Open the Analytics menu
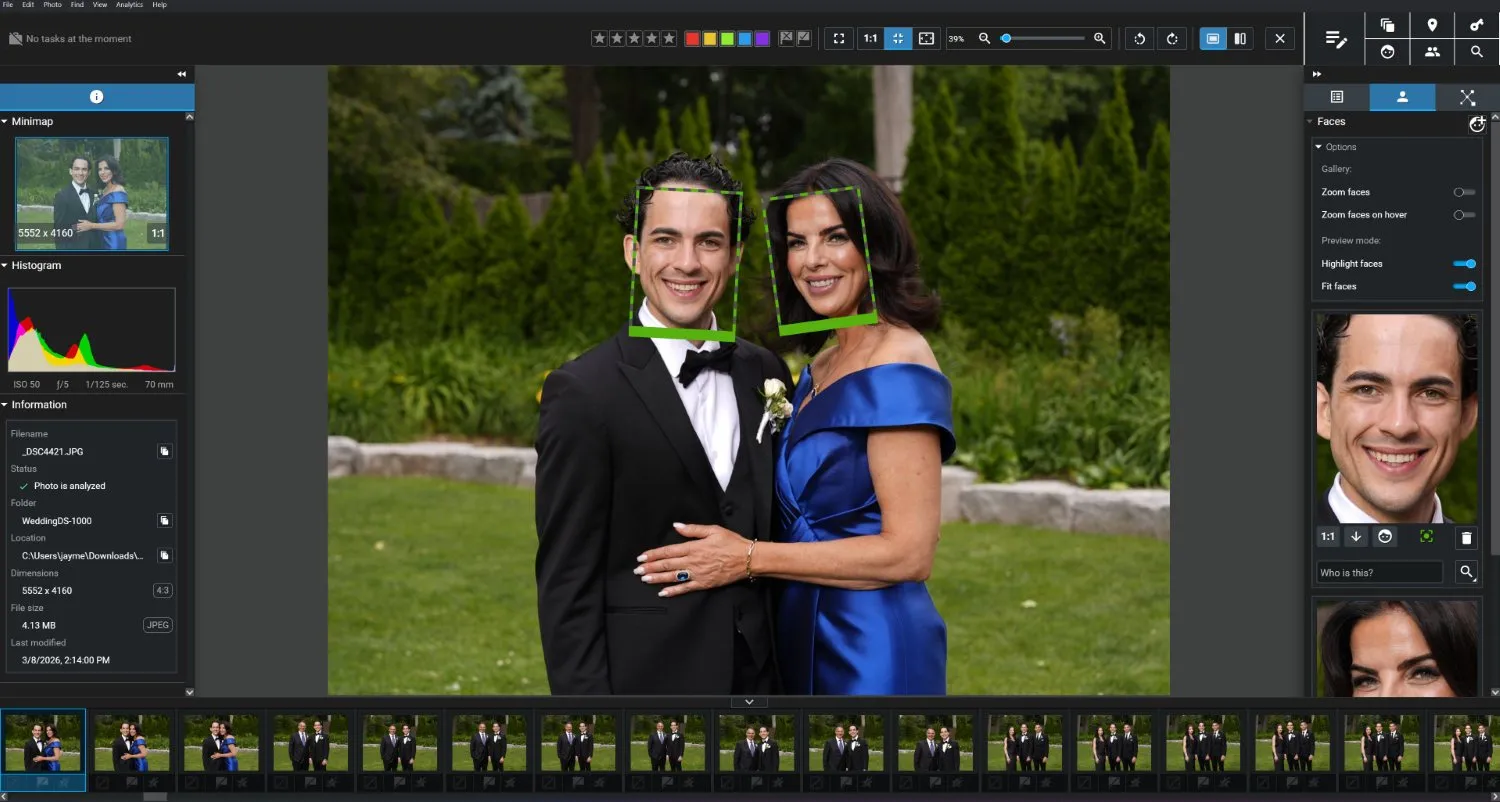 (129, 5)
